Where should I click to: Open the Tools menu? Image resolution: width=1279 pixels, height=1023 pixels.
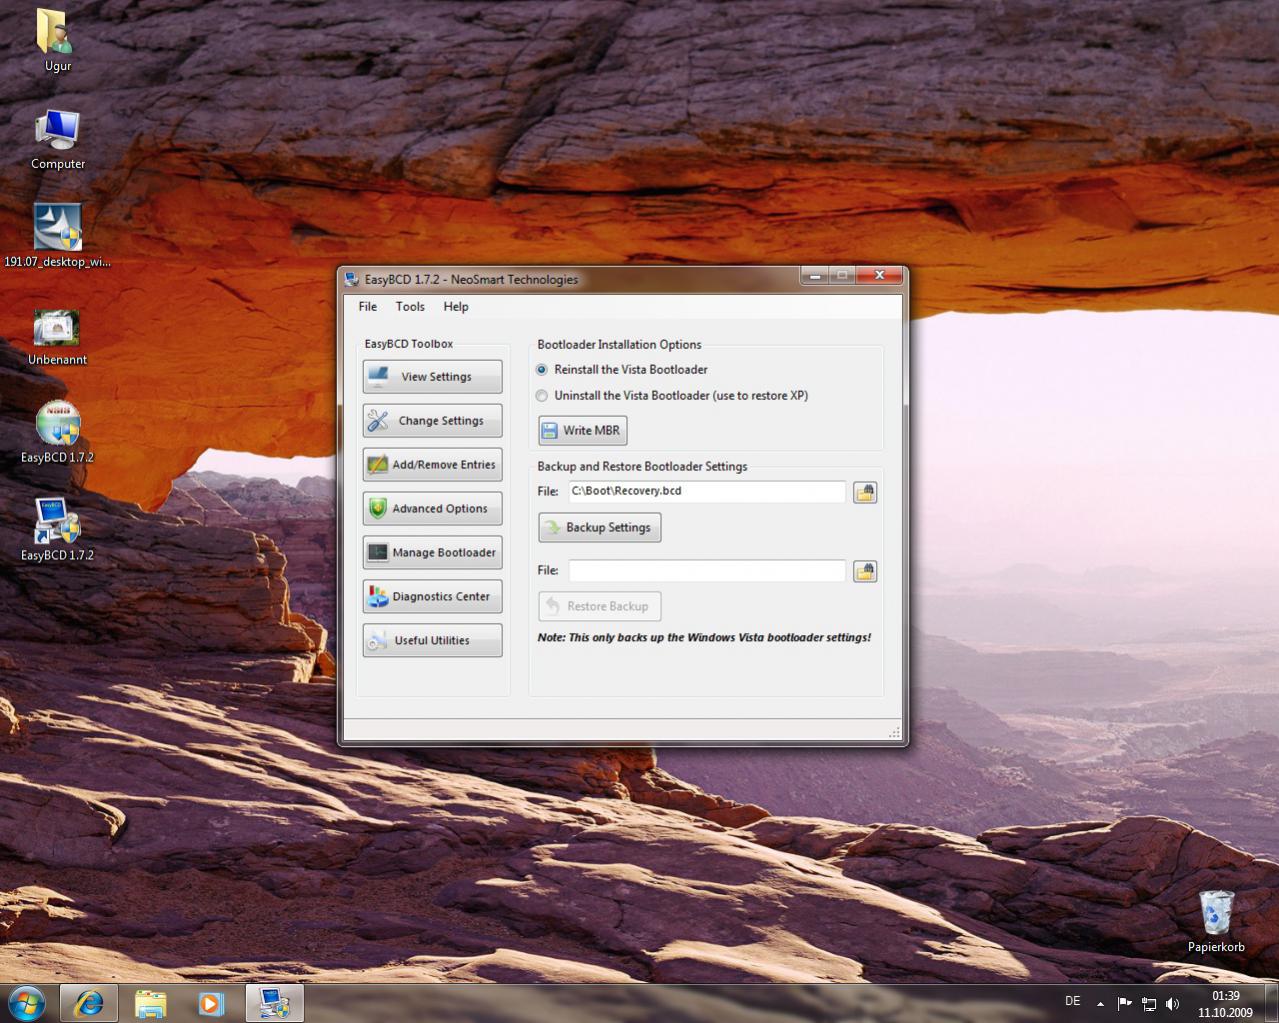pyautogui.click(x=410, y=307)
